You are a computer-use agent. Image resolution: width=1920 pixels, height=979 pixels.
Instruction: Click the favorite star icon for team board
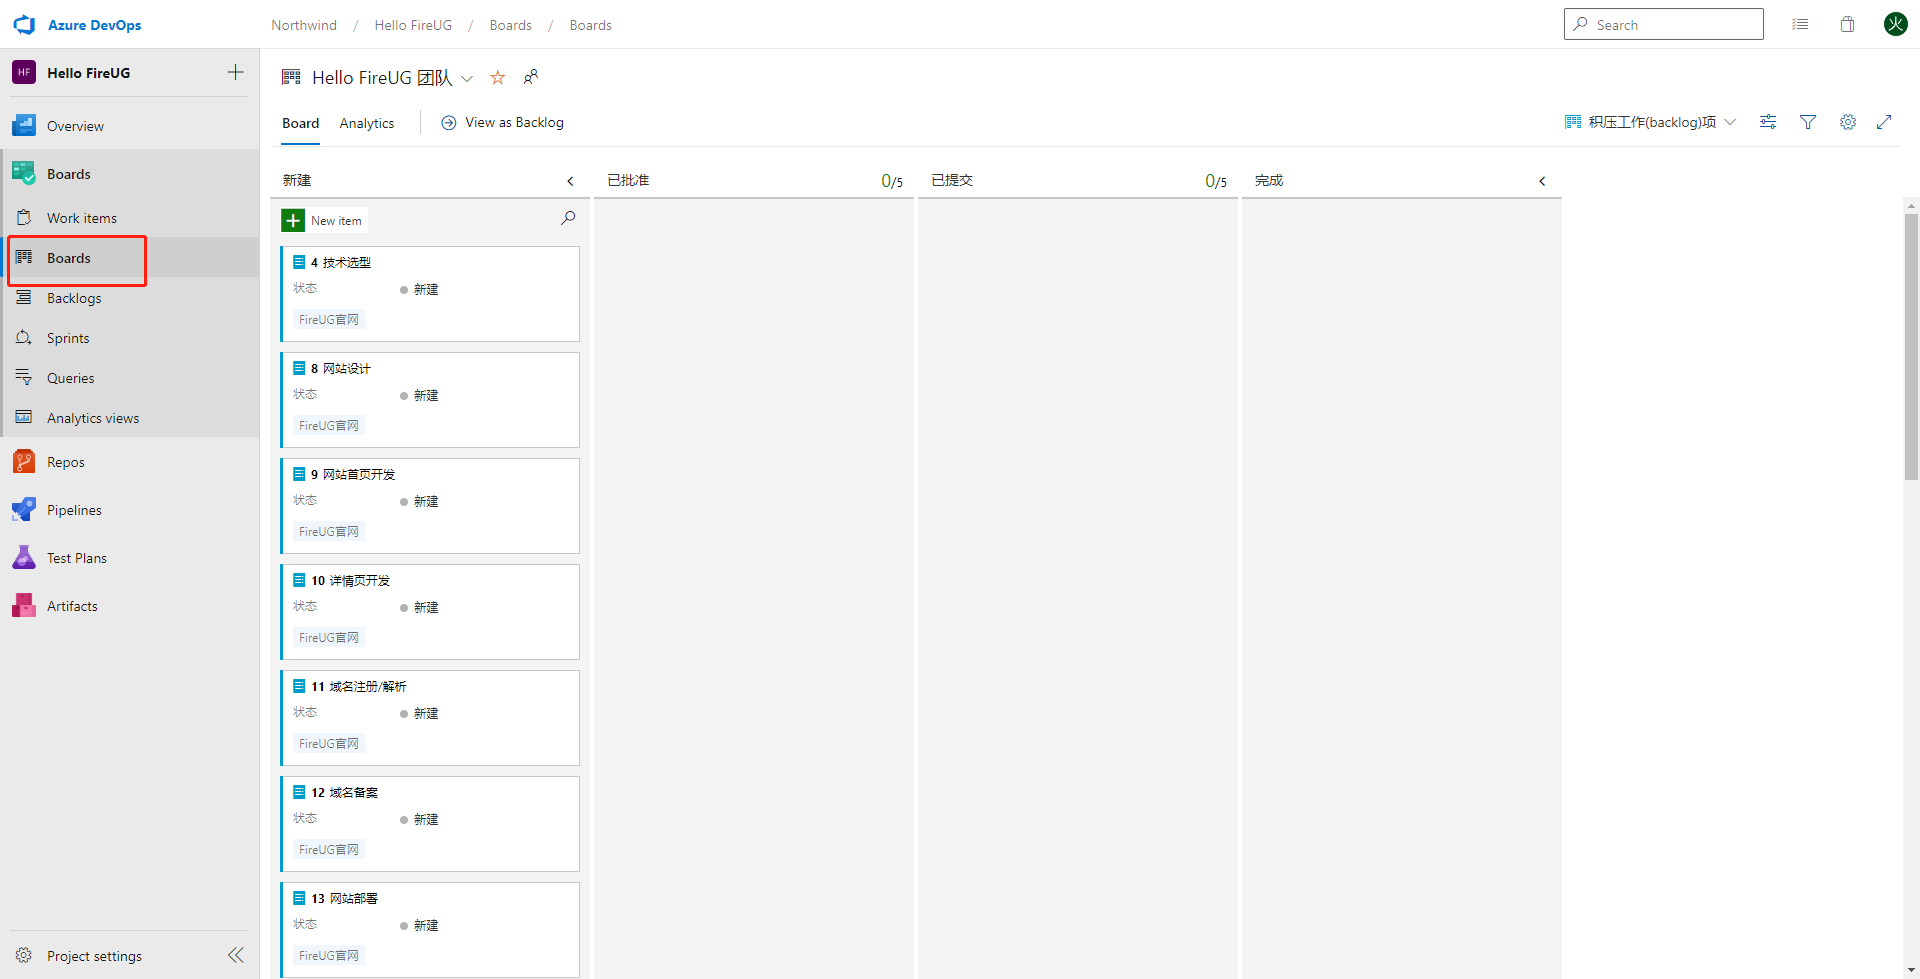click(x=497, y=78)
